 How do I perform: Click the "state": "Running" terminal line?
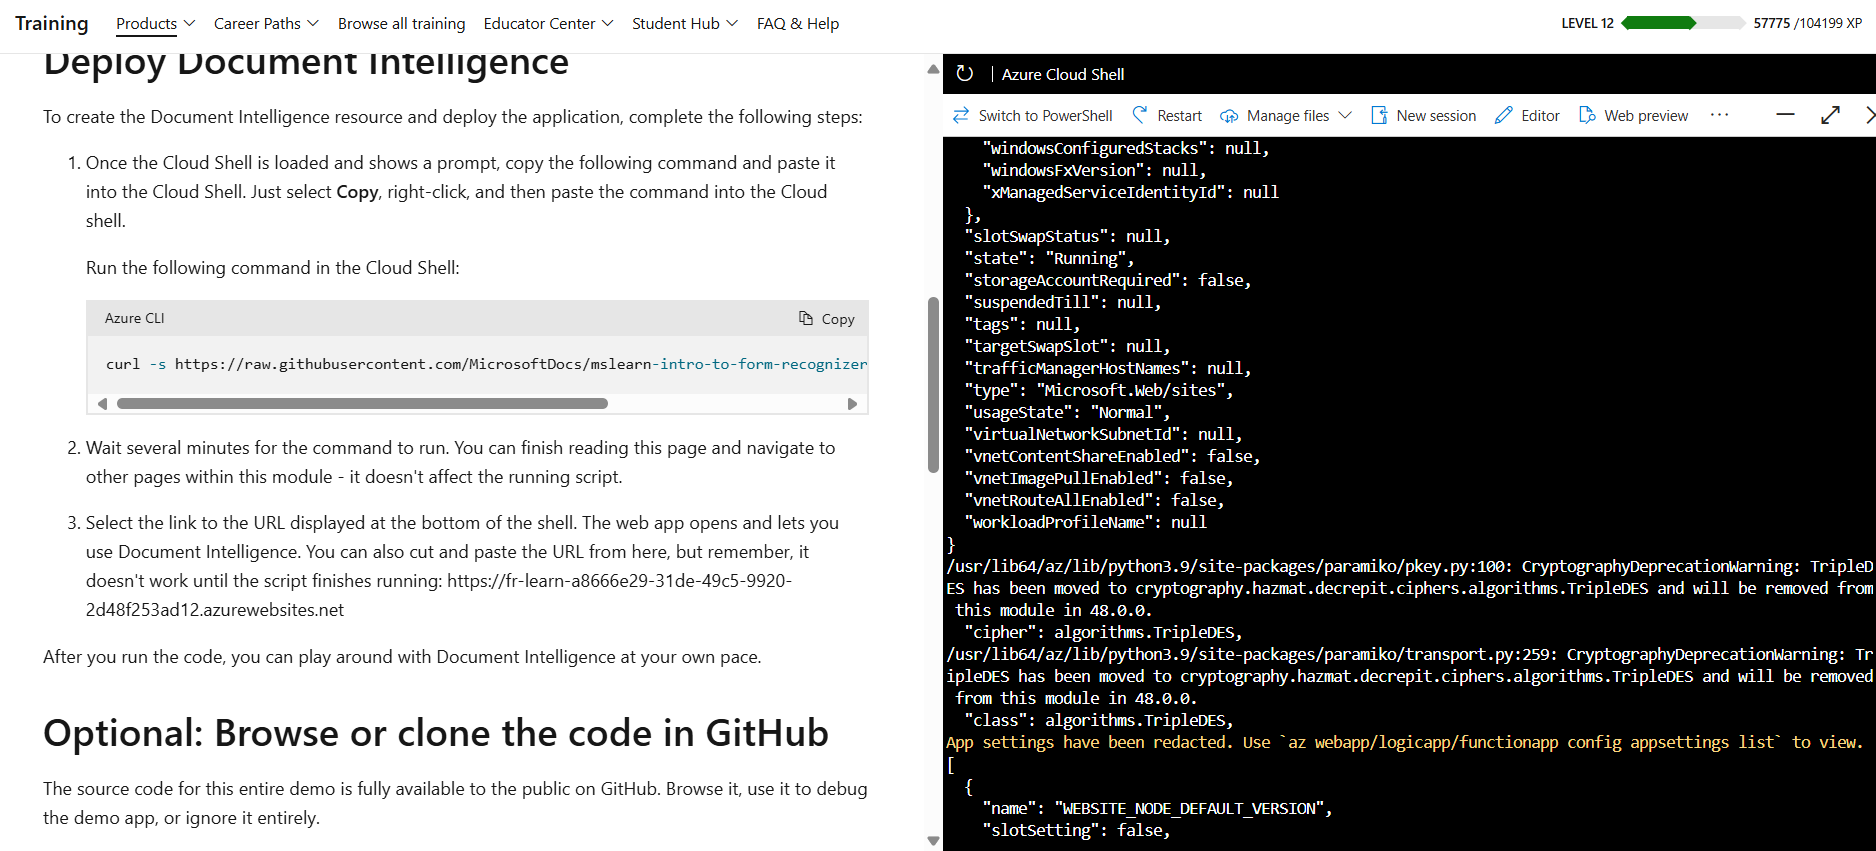pos(1049,258)
